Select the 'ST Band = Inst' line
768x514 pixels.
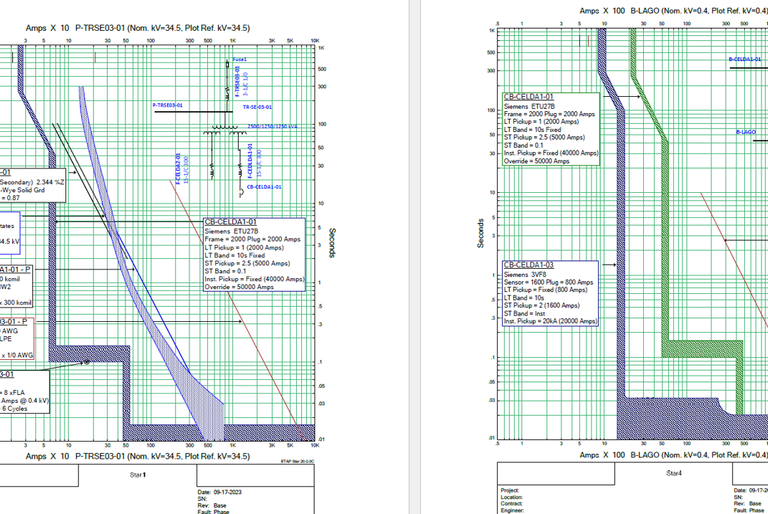525,313
